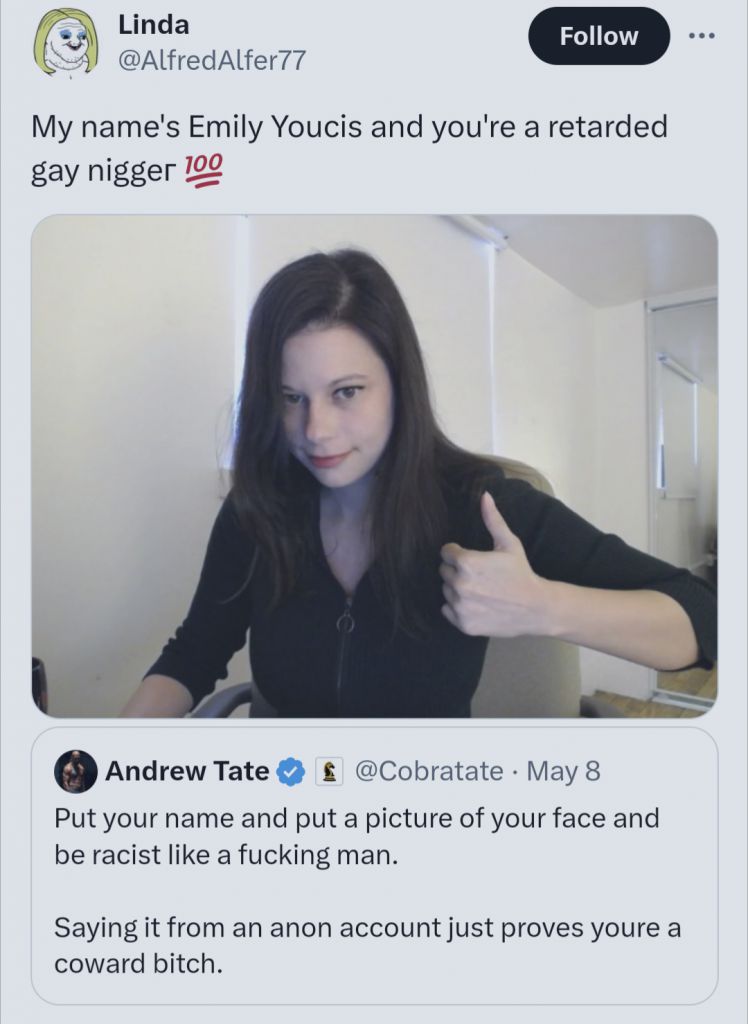The height and width of the screenshot is (1024, 748).
Task: Open the @Cobratate handle
Action: (429, 771)
